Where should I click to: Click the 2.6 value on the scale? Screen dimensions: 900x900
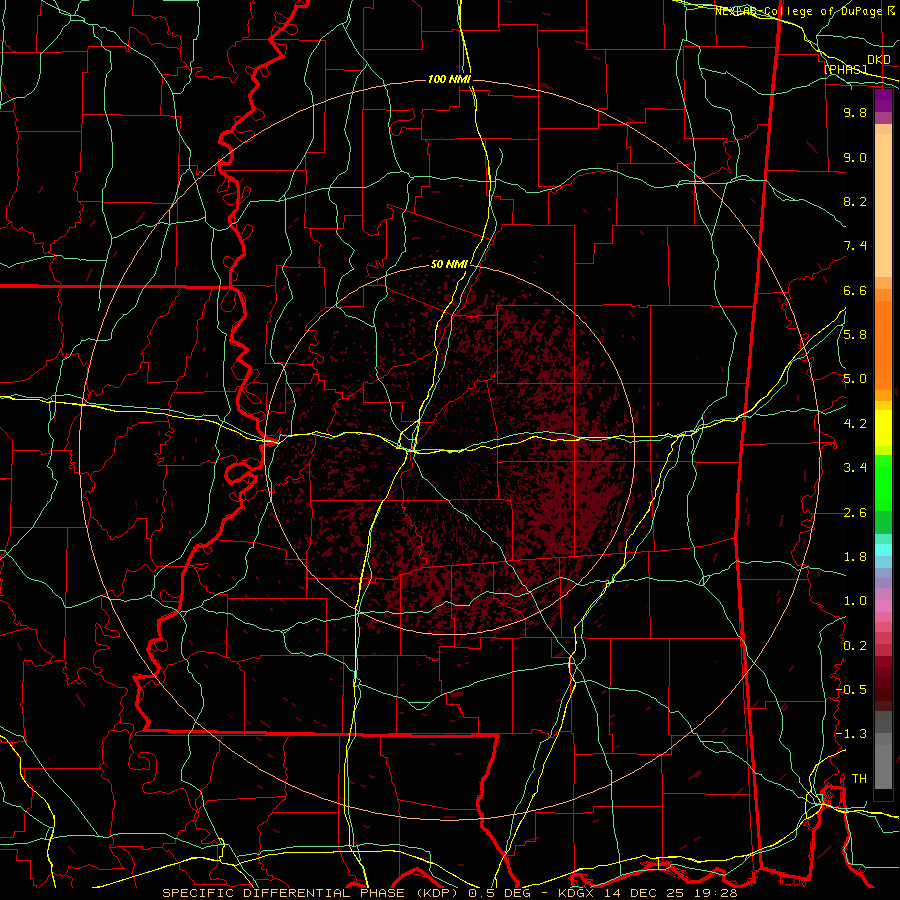coord(855,513)
